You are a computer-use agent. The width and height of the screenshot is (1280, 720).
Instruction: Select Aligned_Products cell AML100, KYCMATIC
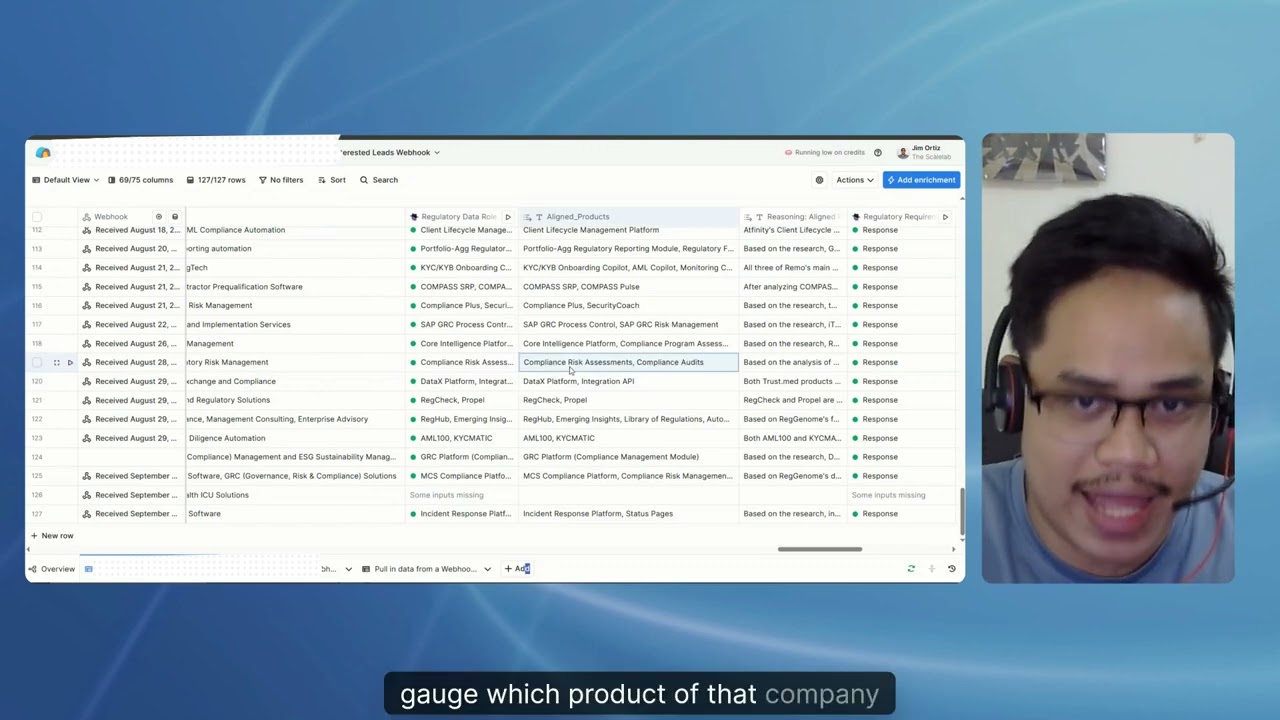pos(628,438)
